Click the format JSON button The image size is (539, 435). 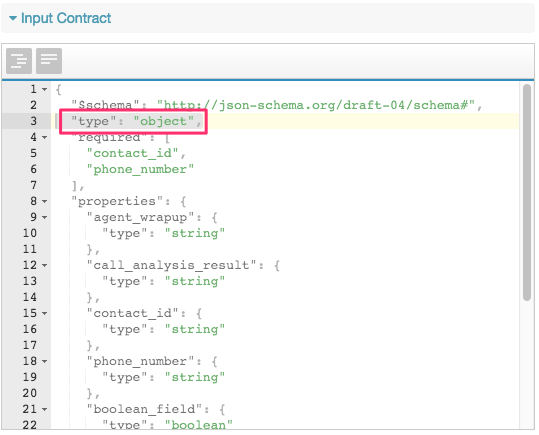(19, 61)
